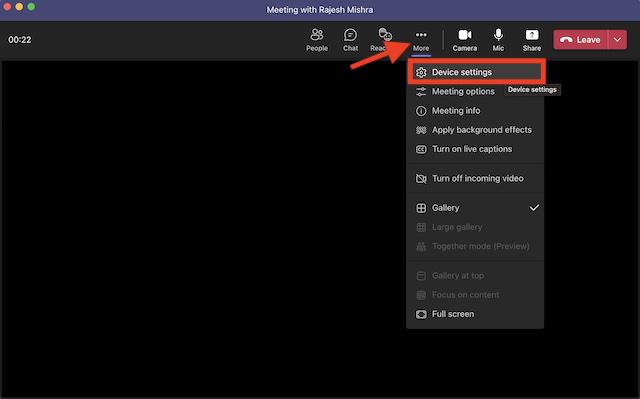Open Meeting info menu entry
The image size is (640, 399).
point(475,111)
